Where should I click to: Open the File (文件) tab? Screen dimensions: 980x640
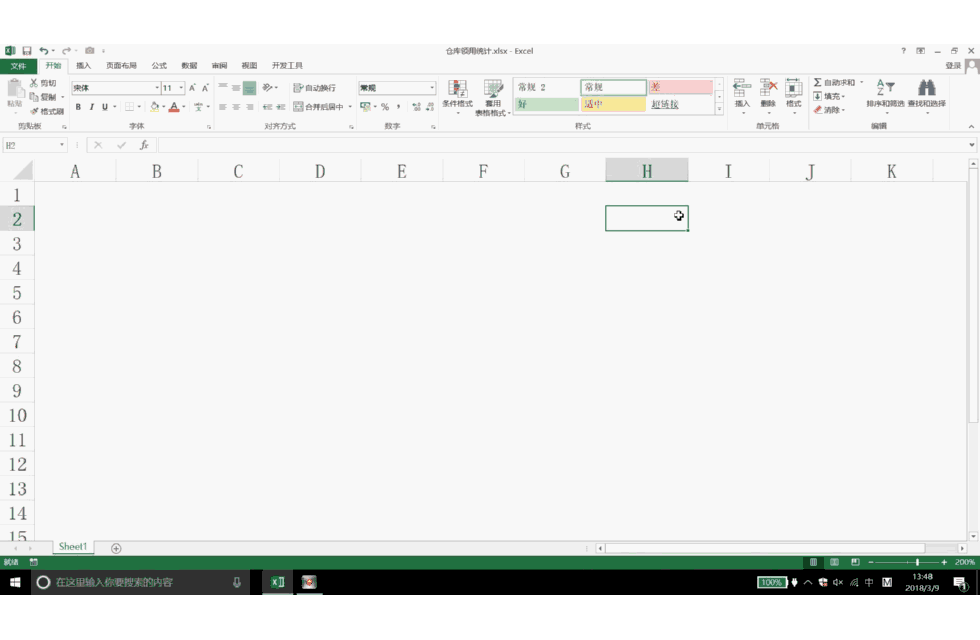pos(18,66)
